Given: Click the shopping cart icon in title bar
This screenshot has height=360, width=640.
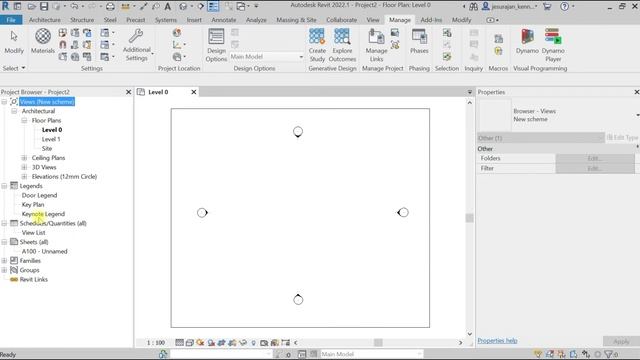Looking at the screenshot, I should 547,7.
